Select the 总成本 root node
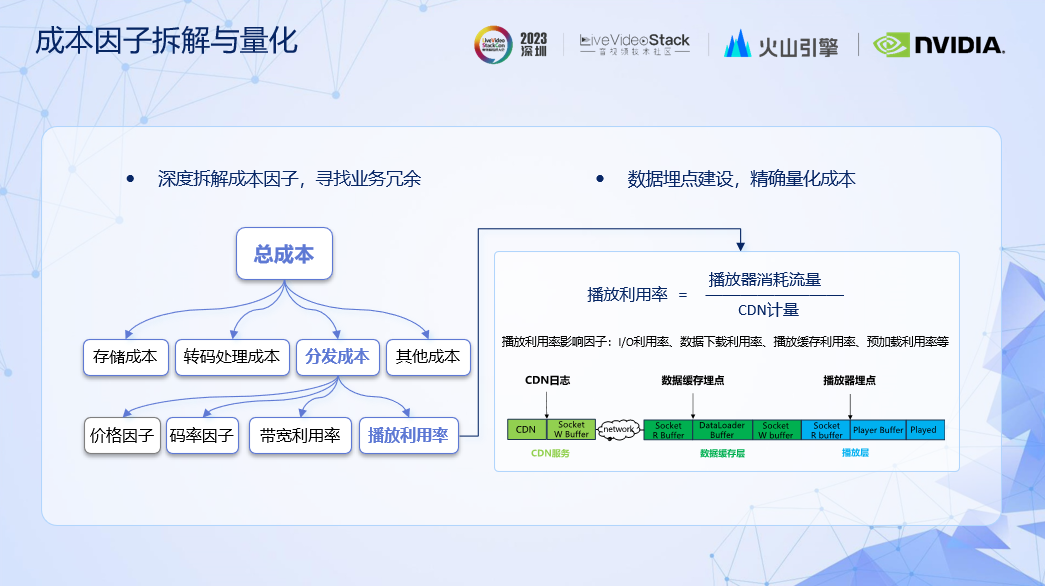The image size is (1045, 586). pos(284,255)
